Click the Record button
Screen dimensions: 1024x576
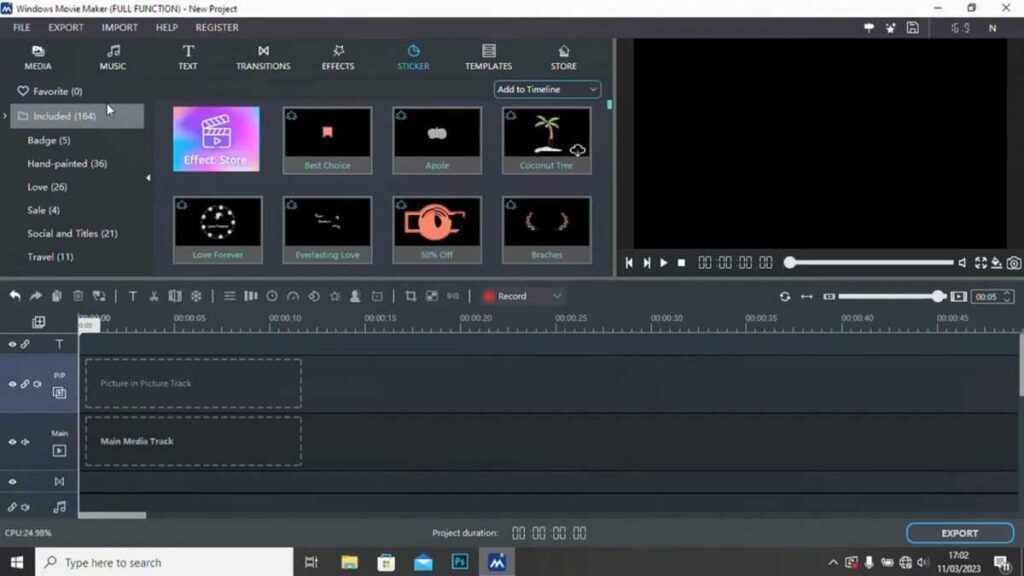(513, 296)
